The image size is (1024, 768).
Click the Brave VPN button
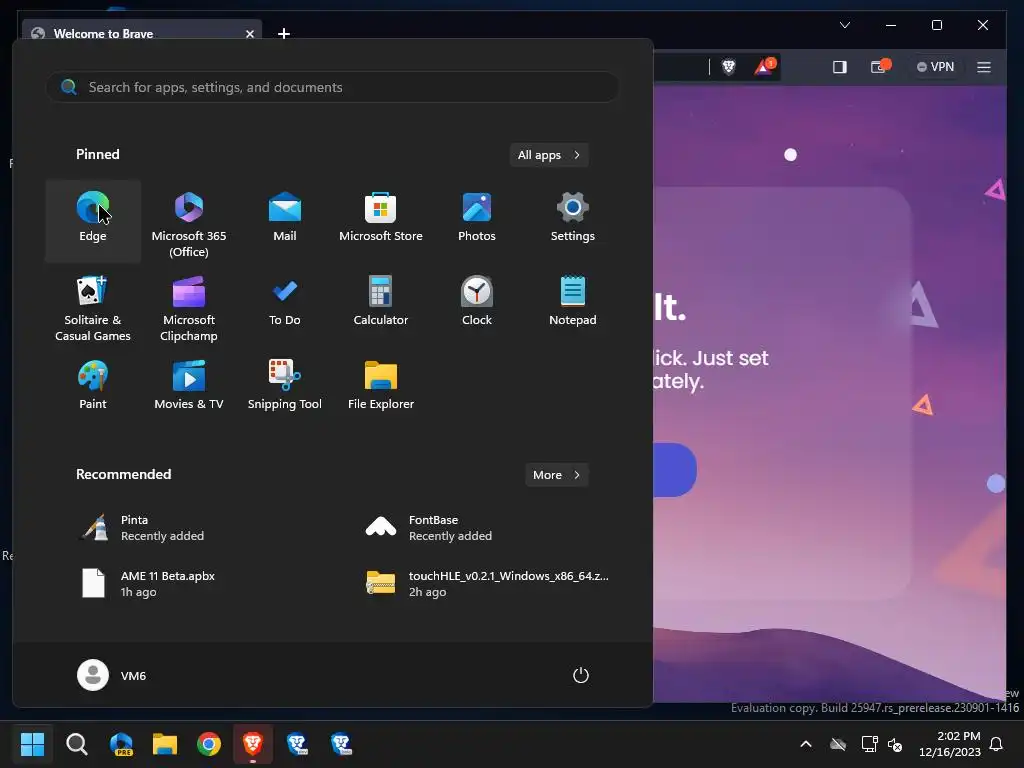click(935, 67)
